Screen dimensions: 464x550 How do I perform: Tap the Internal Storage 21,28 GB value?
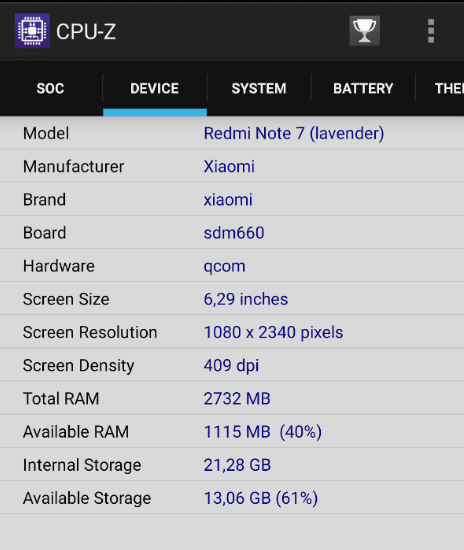click(237, 465)
